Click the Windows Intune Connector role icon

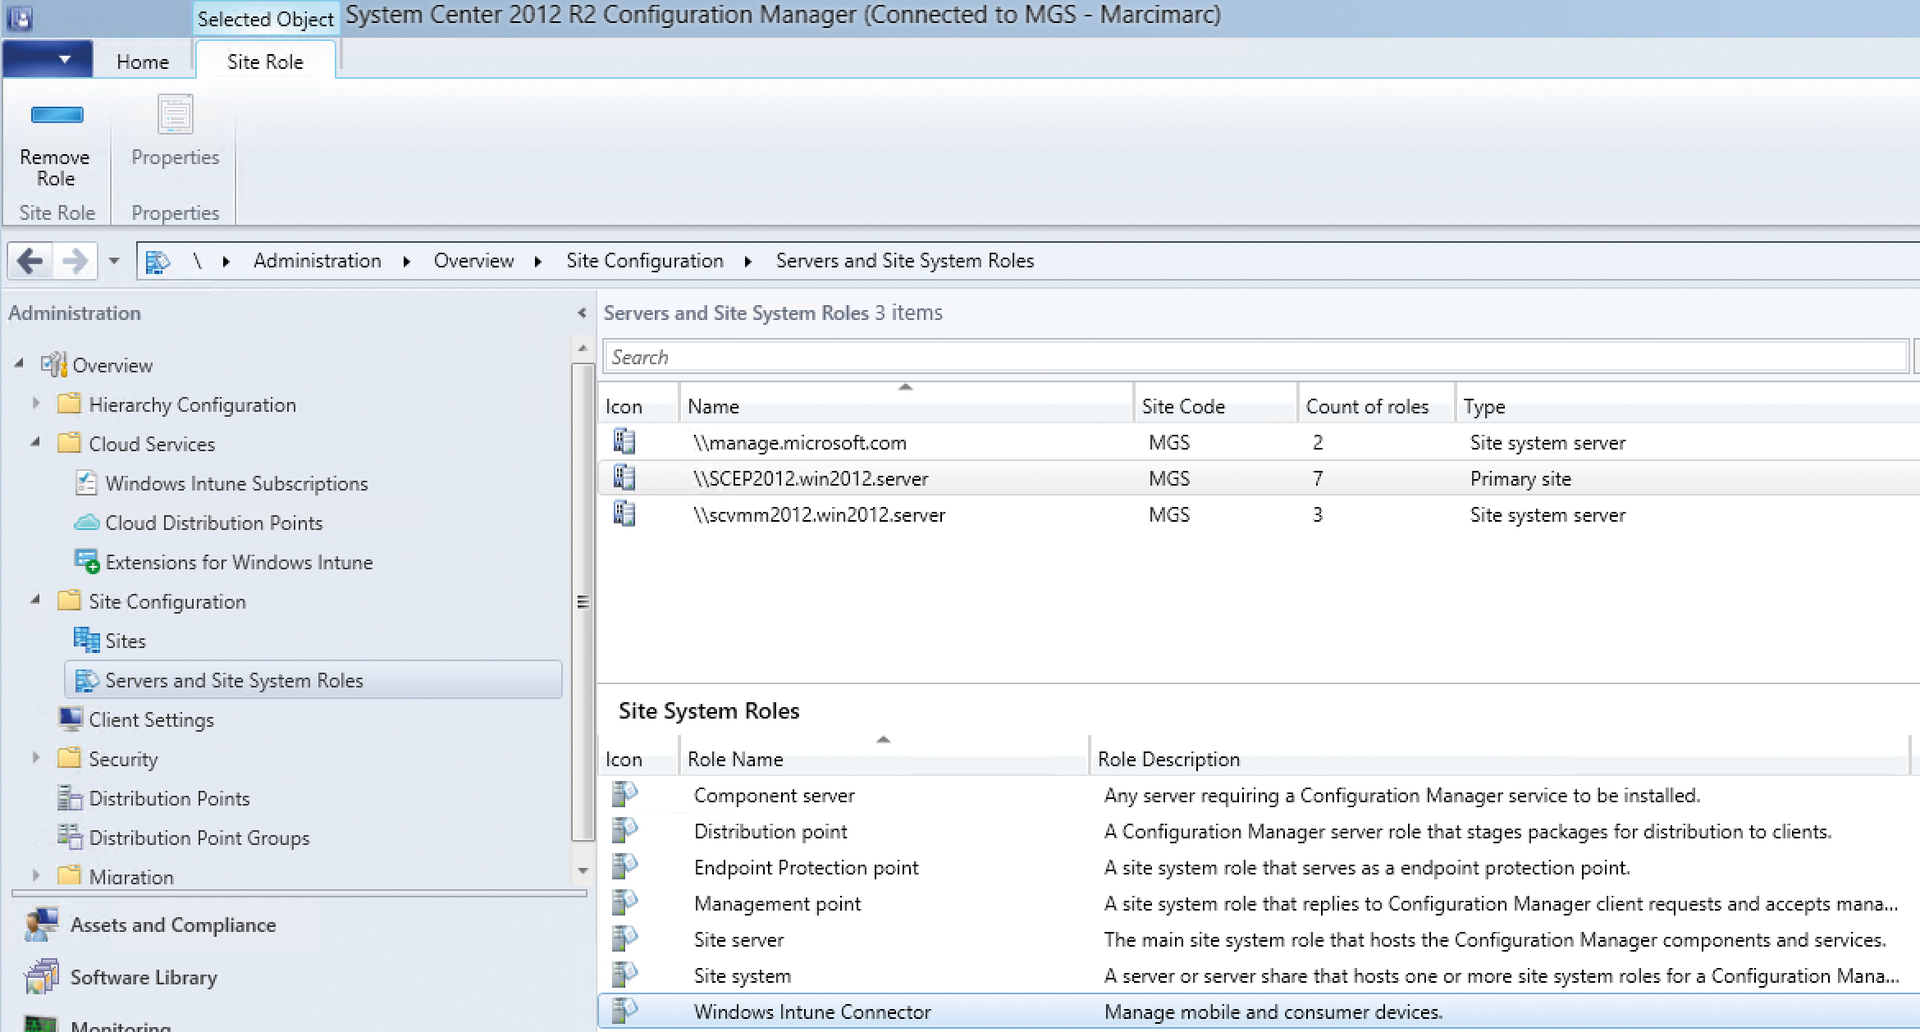coord(624,1010)
